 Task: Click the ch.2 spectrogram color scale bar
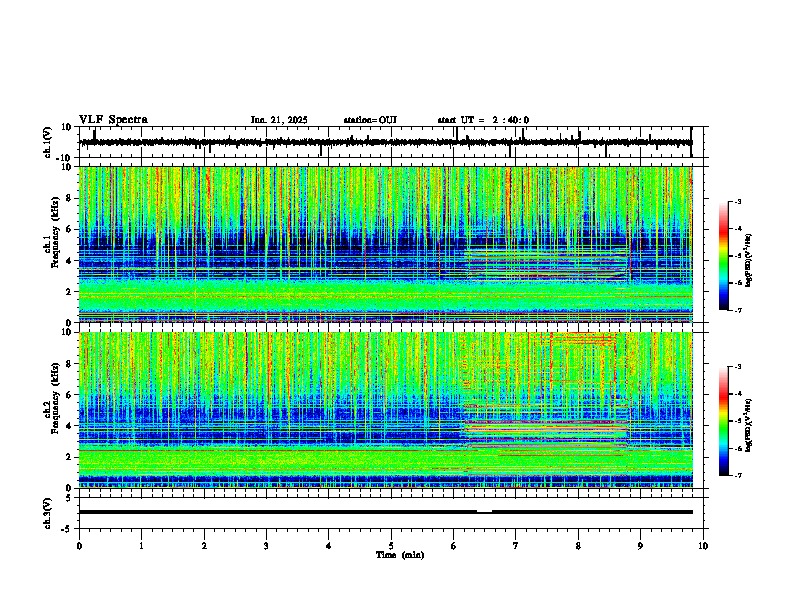click(x=723, y=421)
